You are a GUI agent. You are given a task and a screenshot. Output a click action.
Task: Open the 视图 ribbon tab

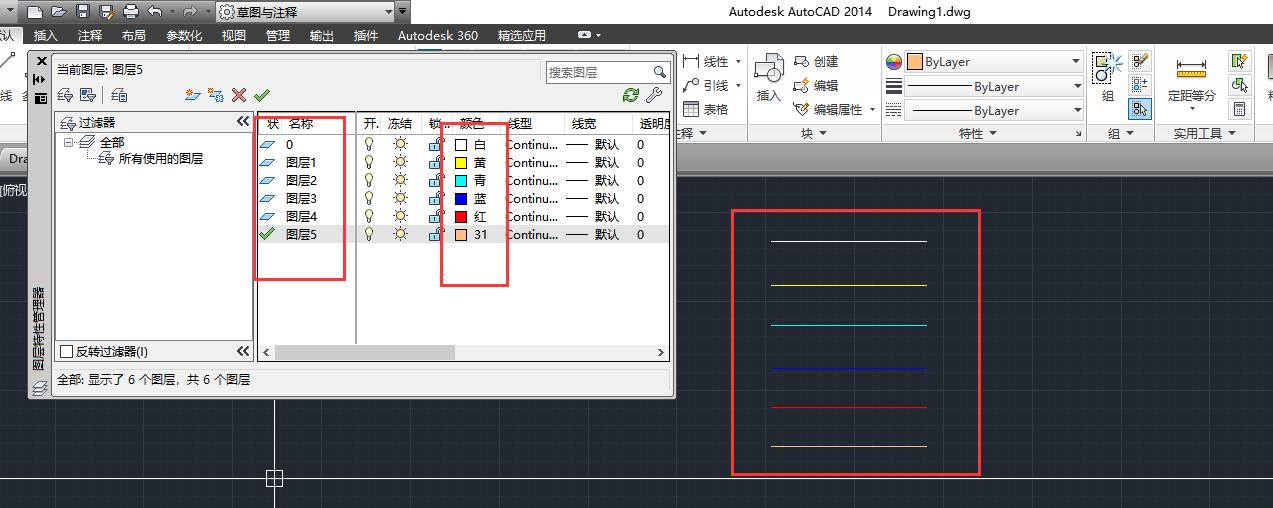tap(233, 35)
